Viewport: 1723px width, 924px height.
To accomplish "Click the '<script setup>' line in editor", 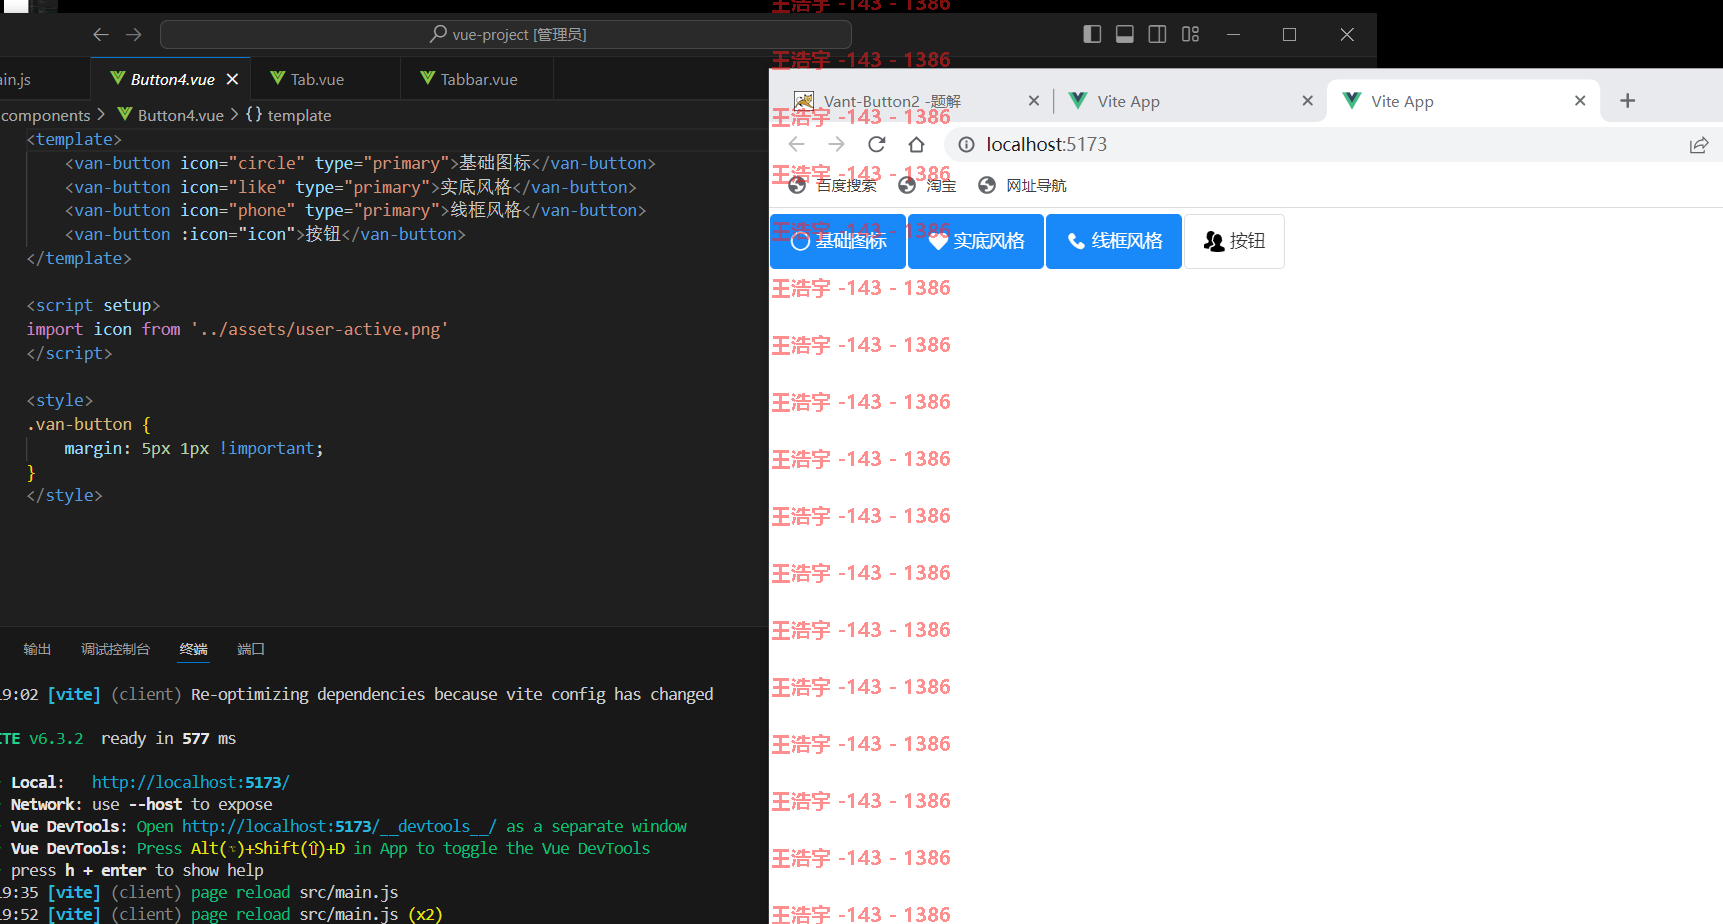I will (93, 305).
